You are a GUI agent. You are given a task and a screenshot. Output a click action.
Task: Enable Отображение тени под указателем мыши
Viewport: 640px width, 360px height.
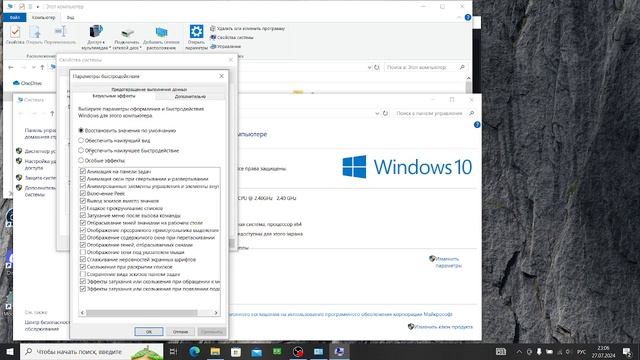coord(83,252)
